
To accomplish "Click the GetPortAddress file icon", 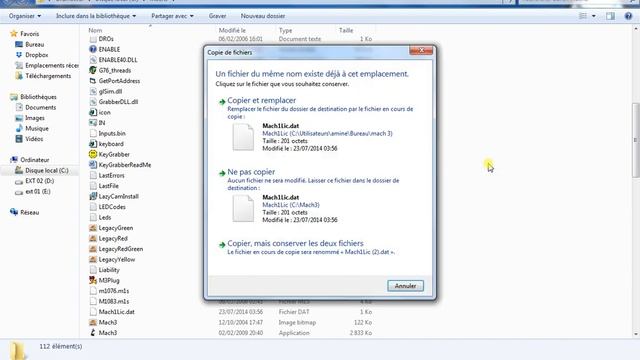I will pos(93,81).
